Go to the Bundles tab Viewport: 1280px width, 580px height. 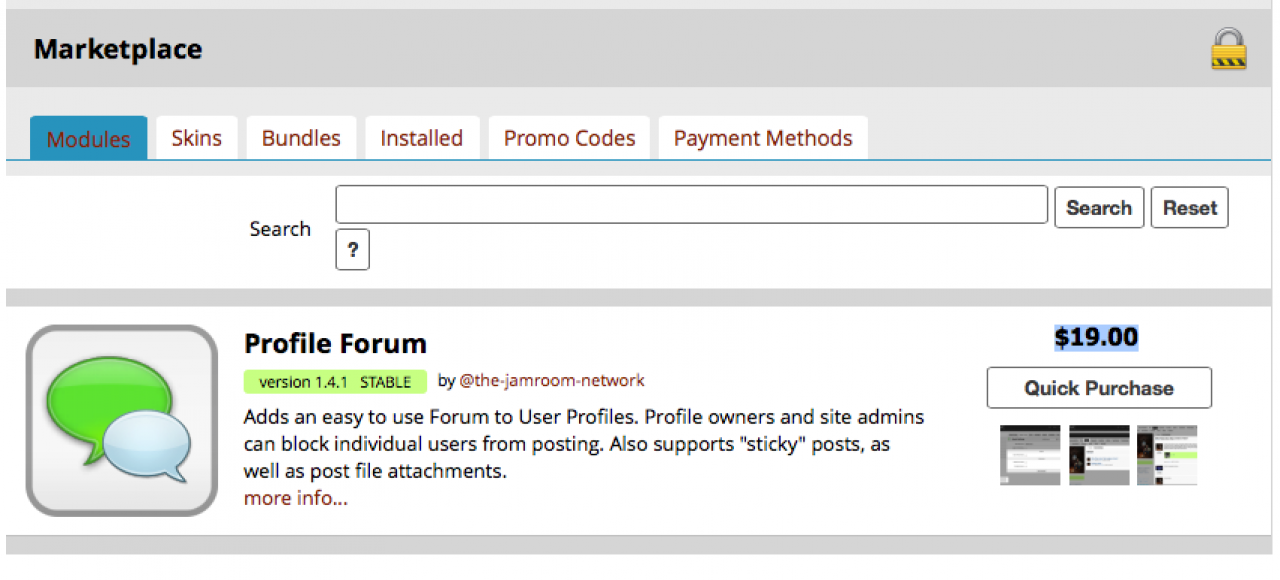pos(301,138)
